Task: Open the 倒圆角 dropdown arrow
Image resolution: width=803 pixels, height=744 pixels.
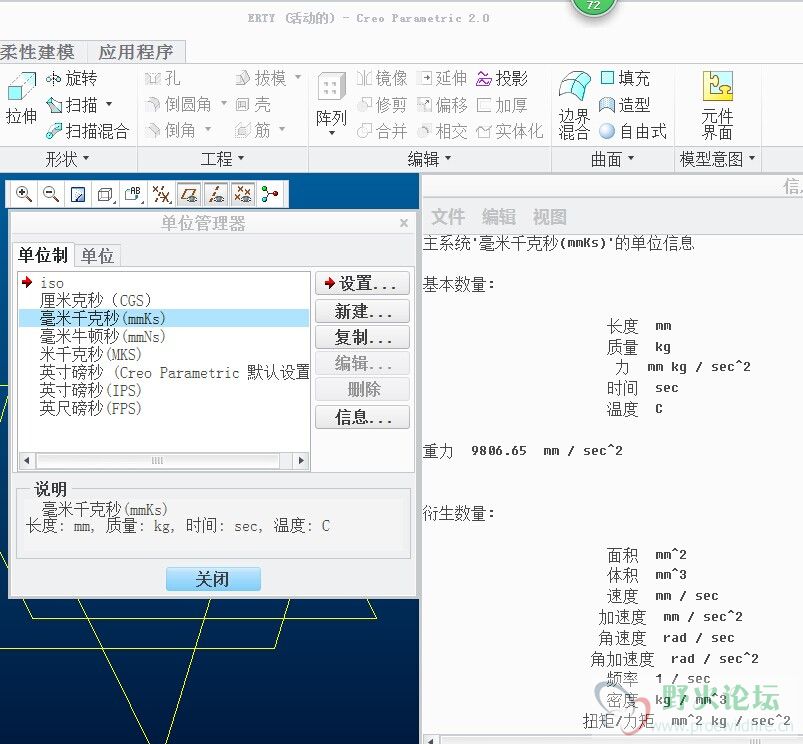Action: click(x=224, y=103)
